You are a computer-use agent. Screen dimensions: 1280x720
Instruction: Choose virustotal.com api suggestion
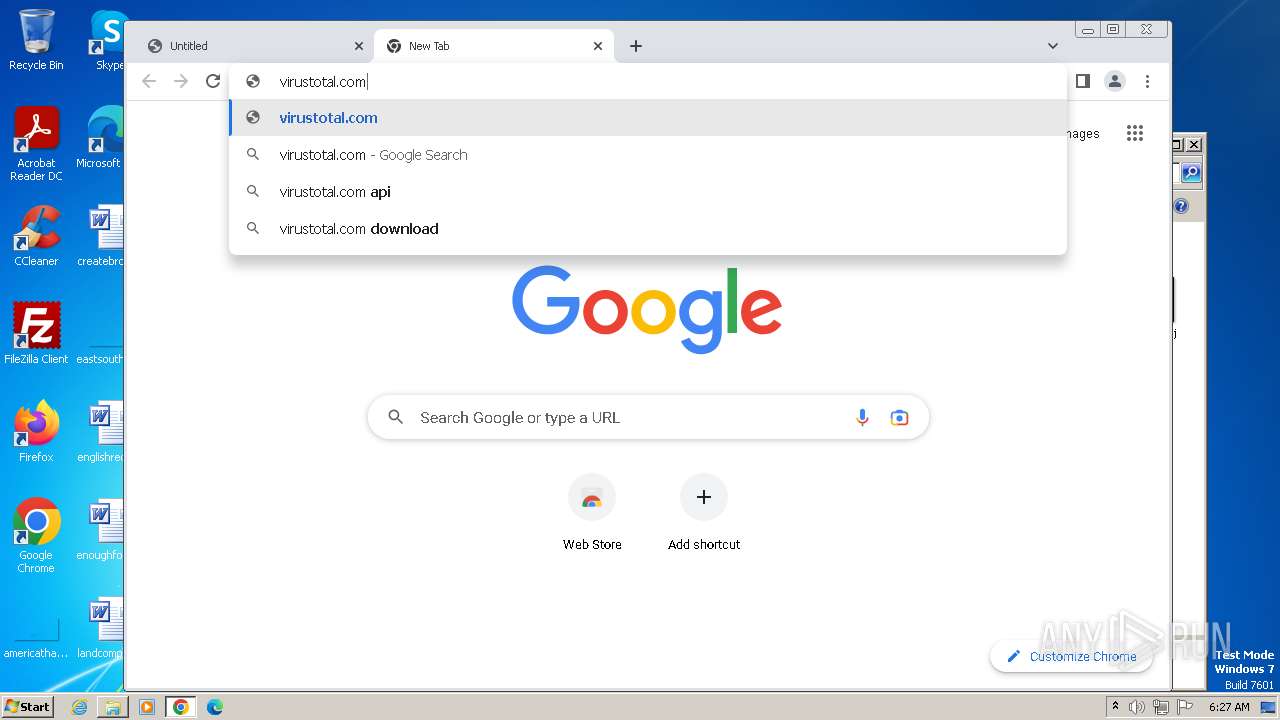coord(648,191)
